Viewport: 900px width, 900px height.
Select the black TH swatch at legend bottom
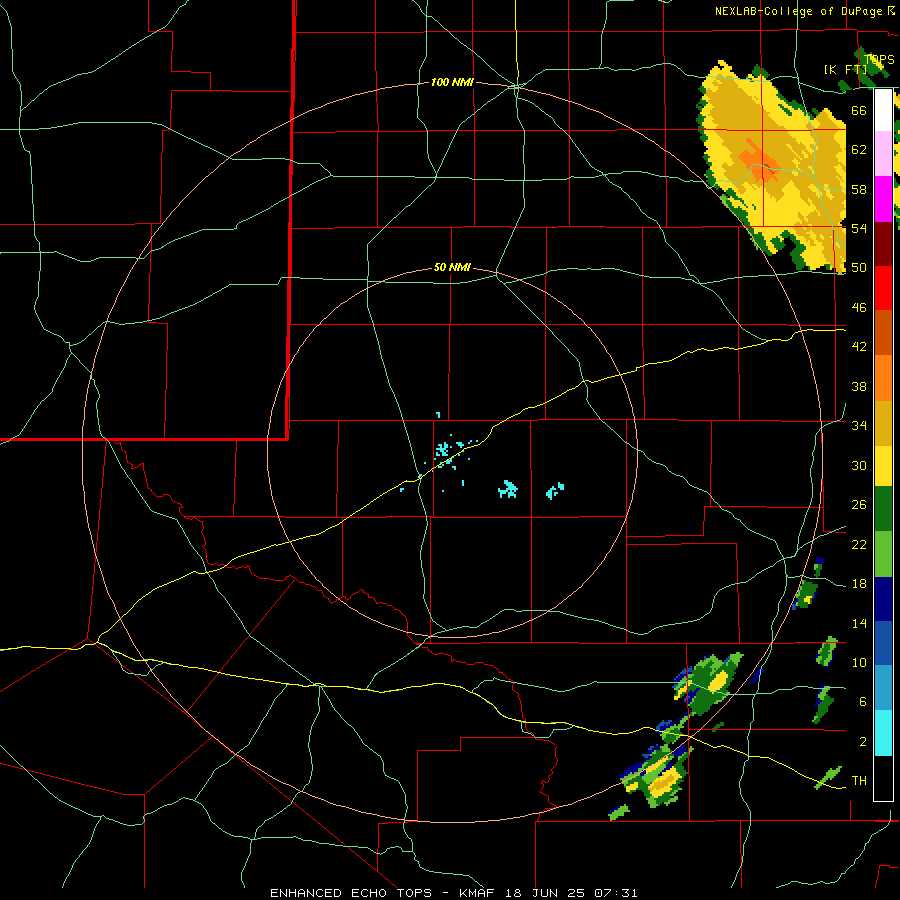[x=883, y=778]
